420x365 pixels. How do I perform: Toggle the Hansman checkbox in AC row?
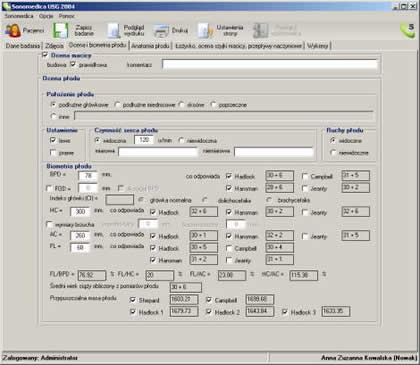coord(229,236)
